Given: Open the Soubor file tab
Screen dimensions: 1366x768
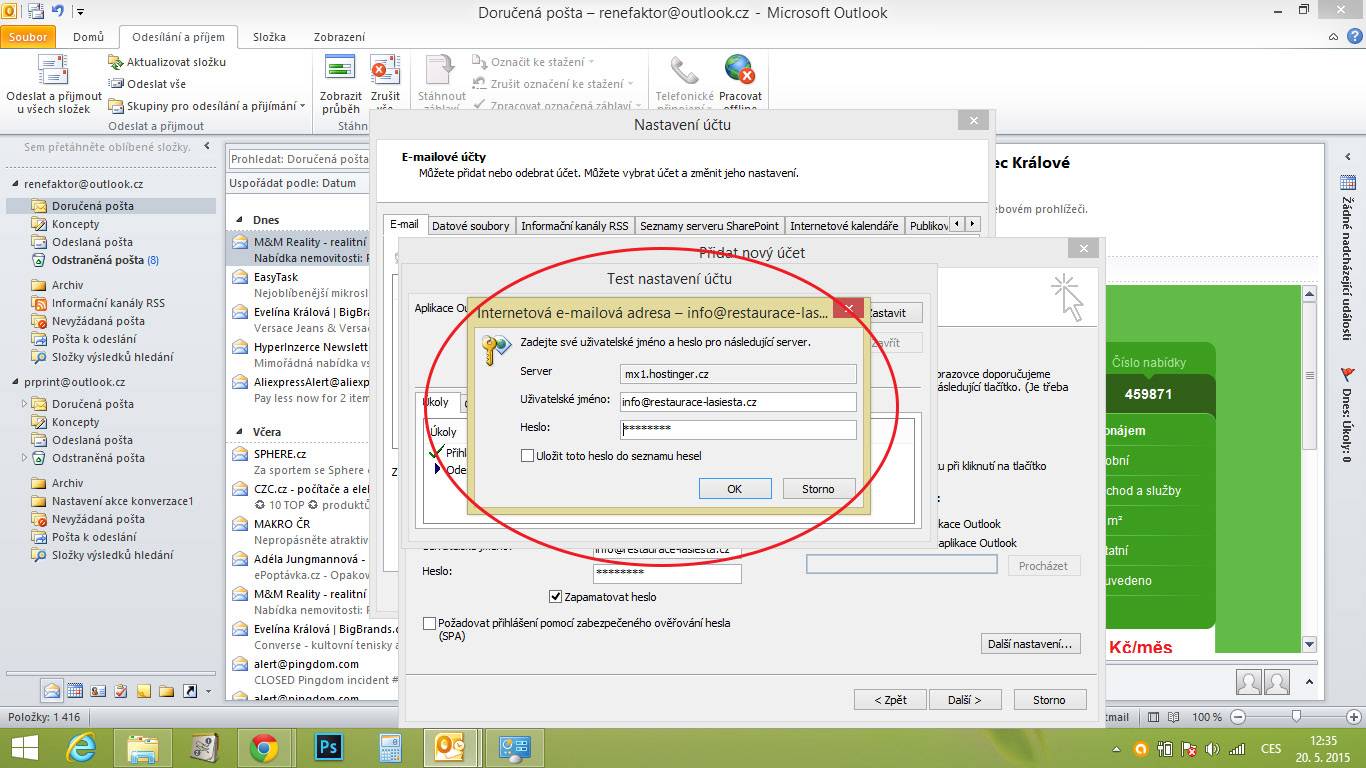Looking at the screenshot, I should (30, 37).
